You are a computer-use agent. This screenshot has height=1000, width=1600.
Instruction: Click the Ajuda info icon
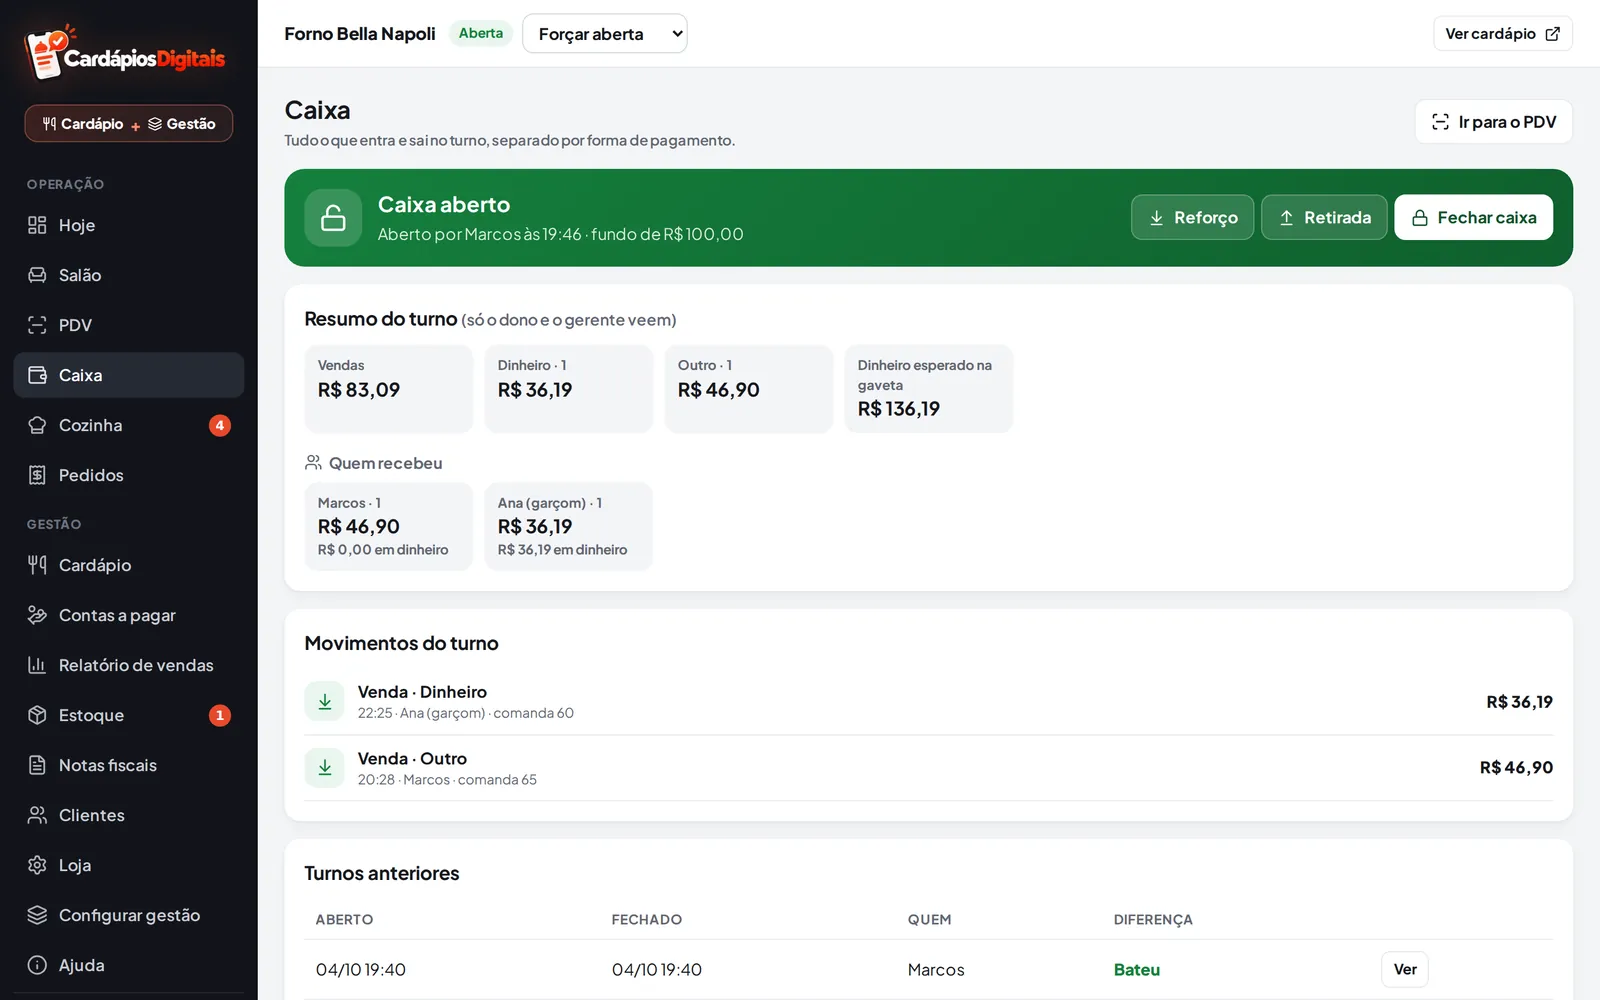(37, 965)
